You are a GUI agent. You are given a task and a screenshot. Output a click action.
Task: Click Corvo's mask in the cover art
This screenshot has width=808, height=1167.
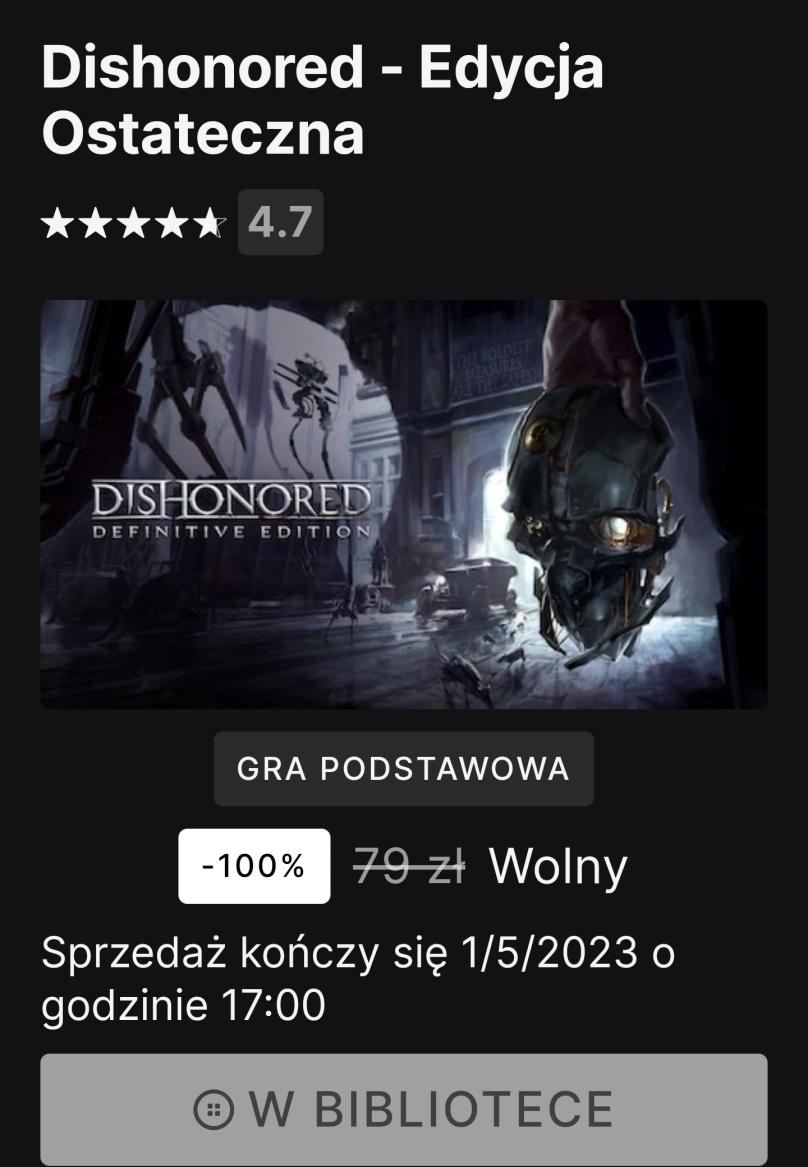point(591,521)
